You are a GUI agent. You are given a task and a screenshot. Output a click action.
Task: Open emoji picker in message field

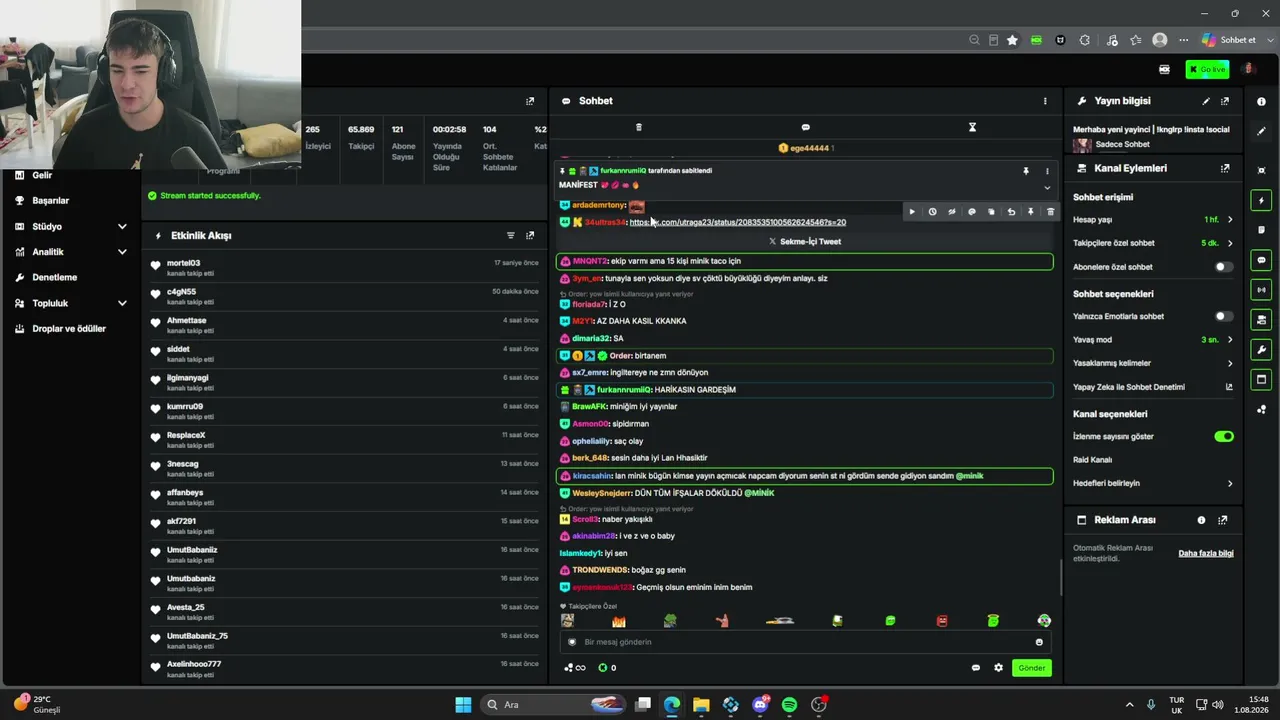tap(1039, 642)
